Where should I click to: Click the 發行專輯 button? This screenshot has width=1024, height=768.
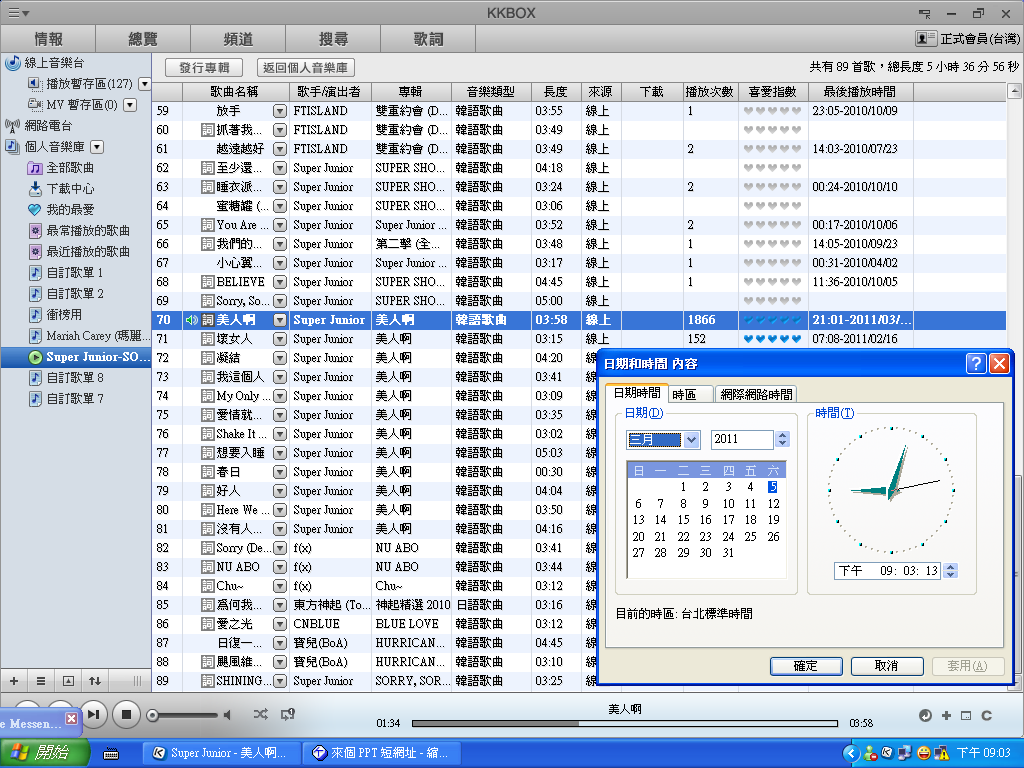tap(204, 68)
